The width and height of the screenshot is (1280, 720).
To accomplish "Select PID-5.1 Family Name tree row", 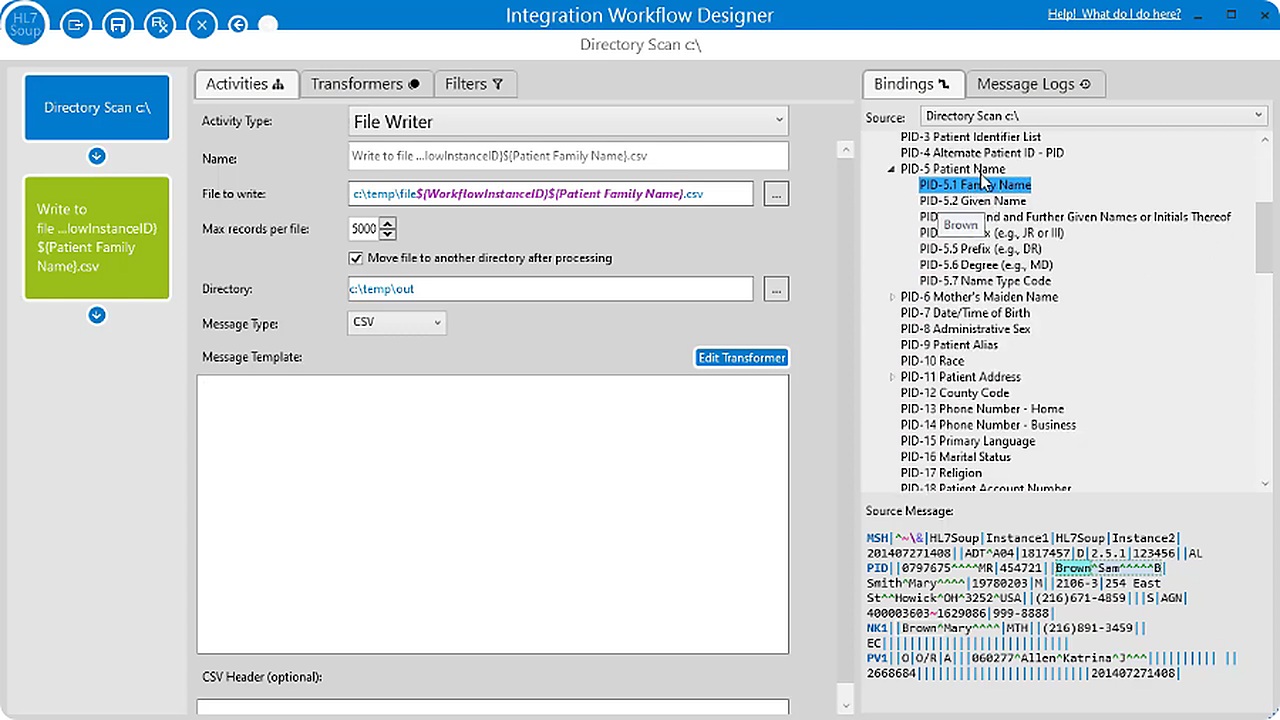I will [x=975, y=185].
